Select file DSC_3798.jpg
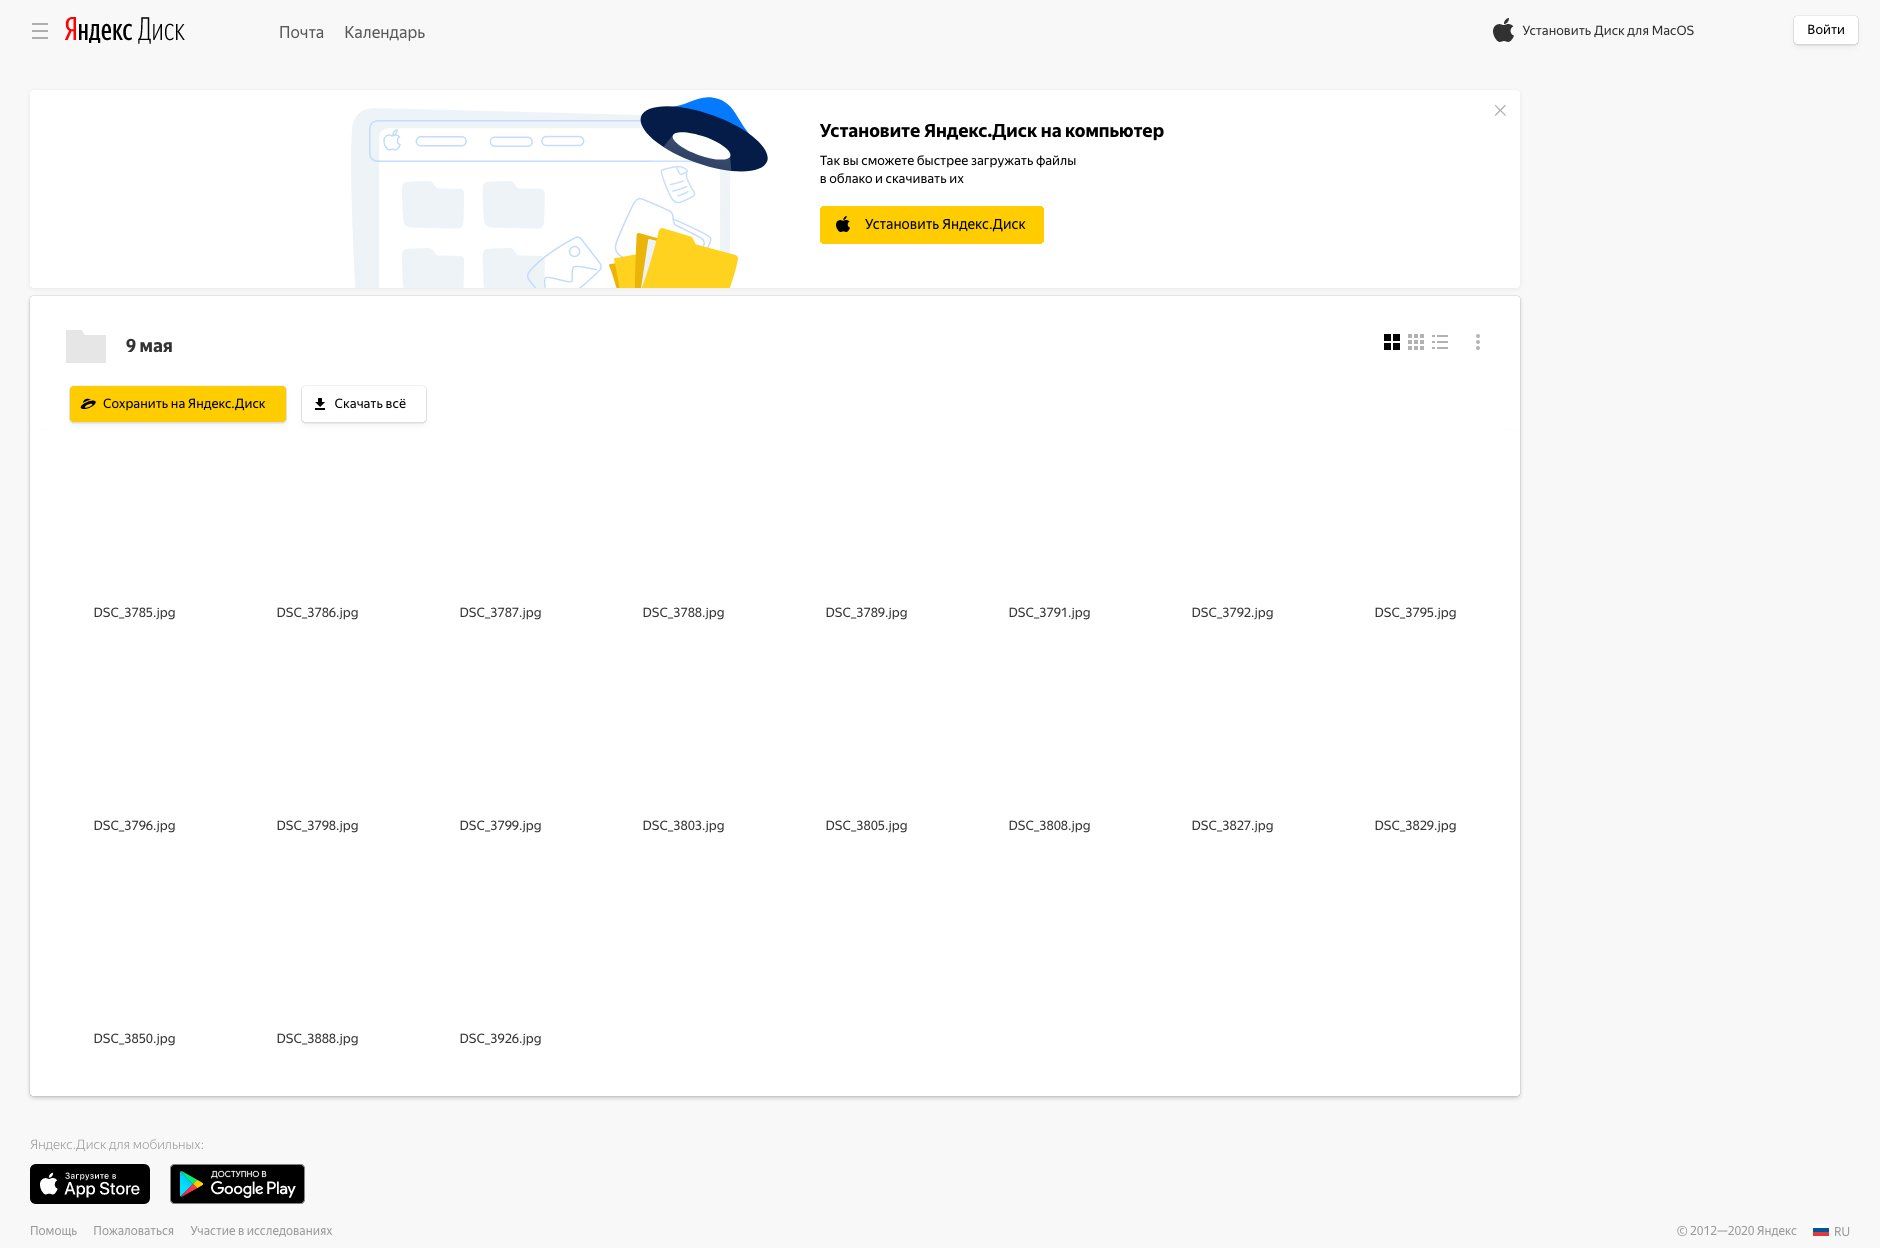1880x1248 pixels. [x=317, y=825]
